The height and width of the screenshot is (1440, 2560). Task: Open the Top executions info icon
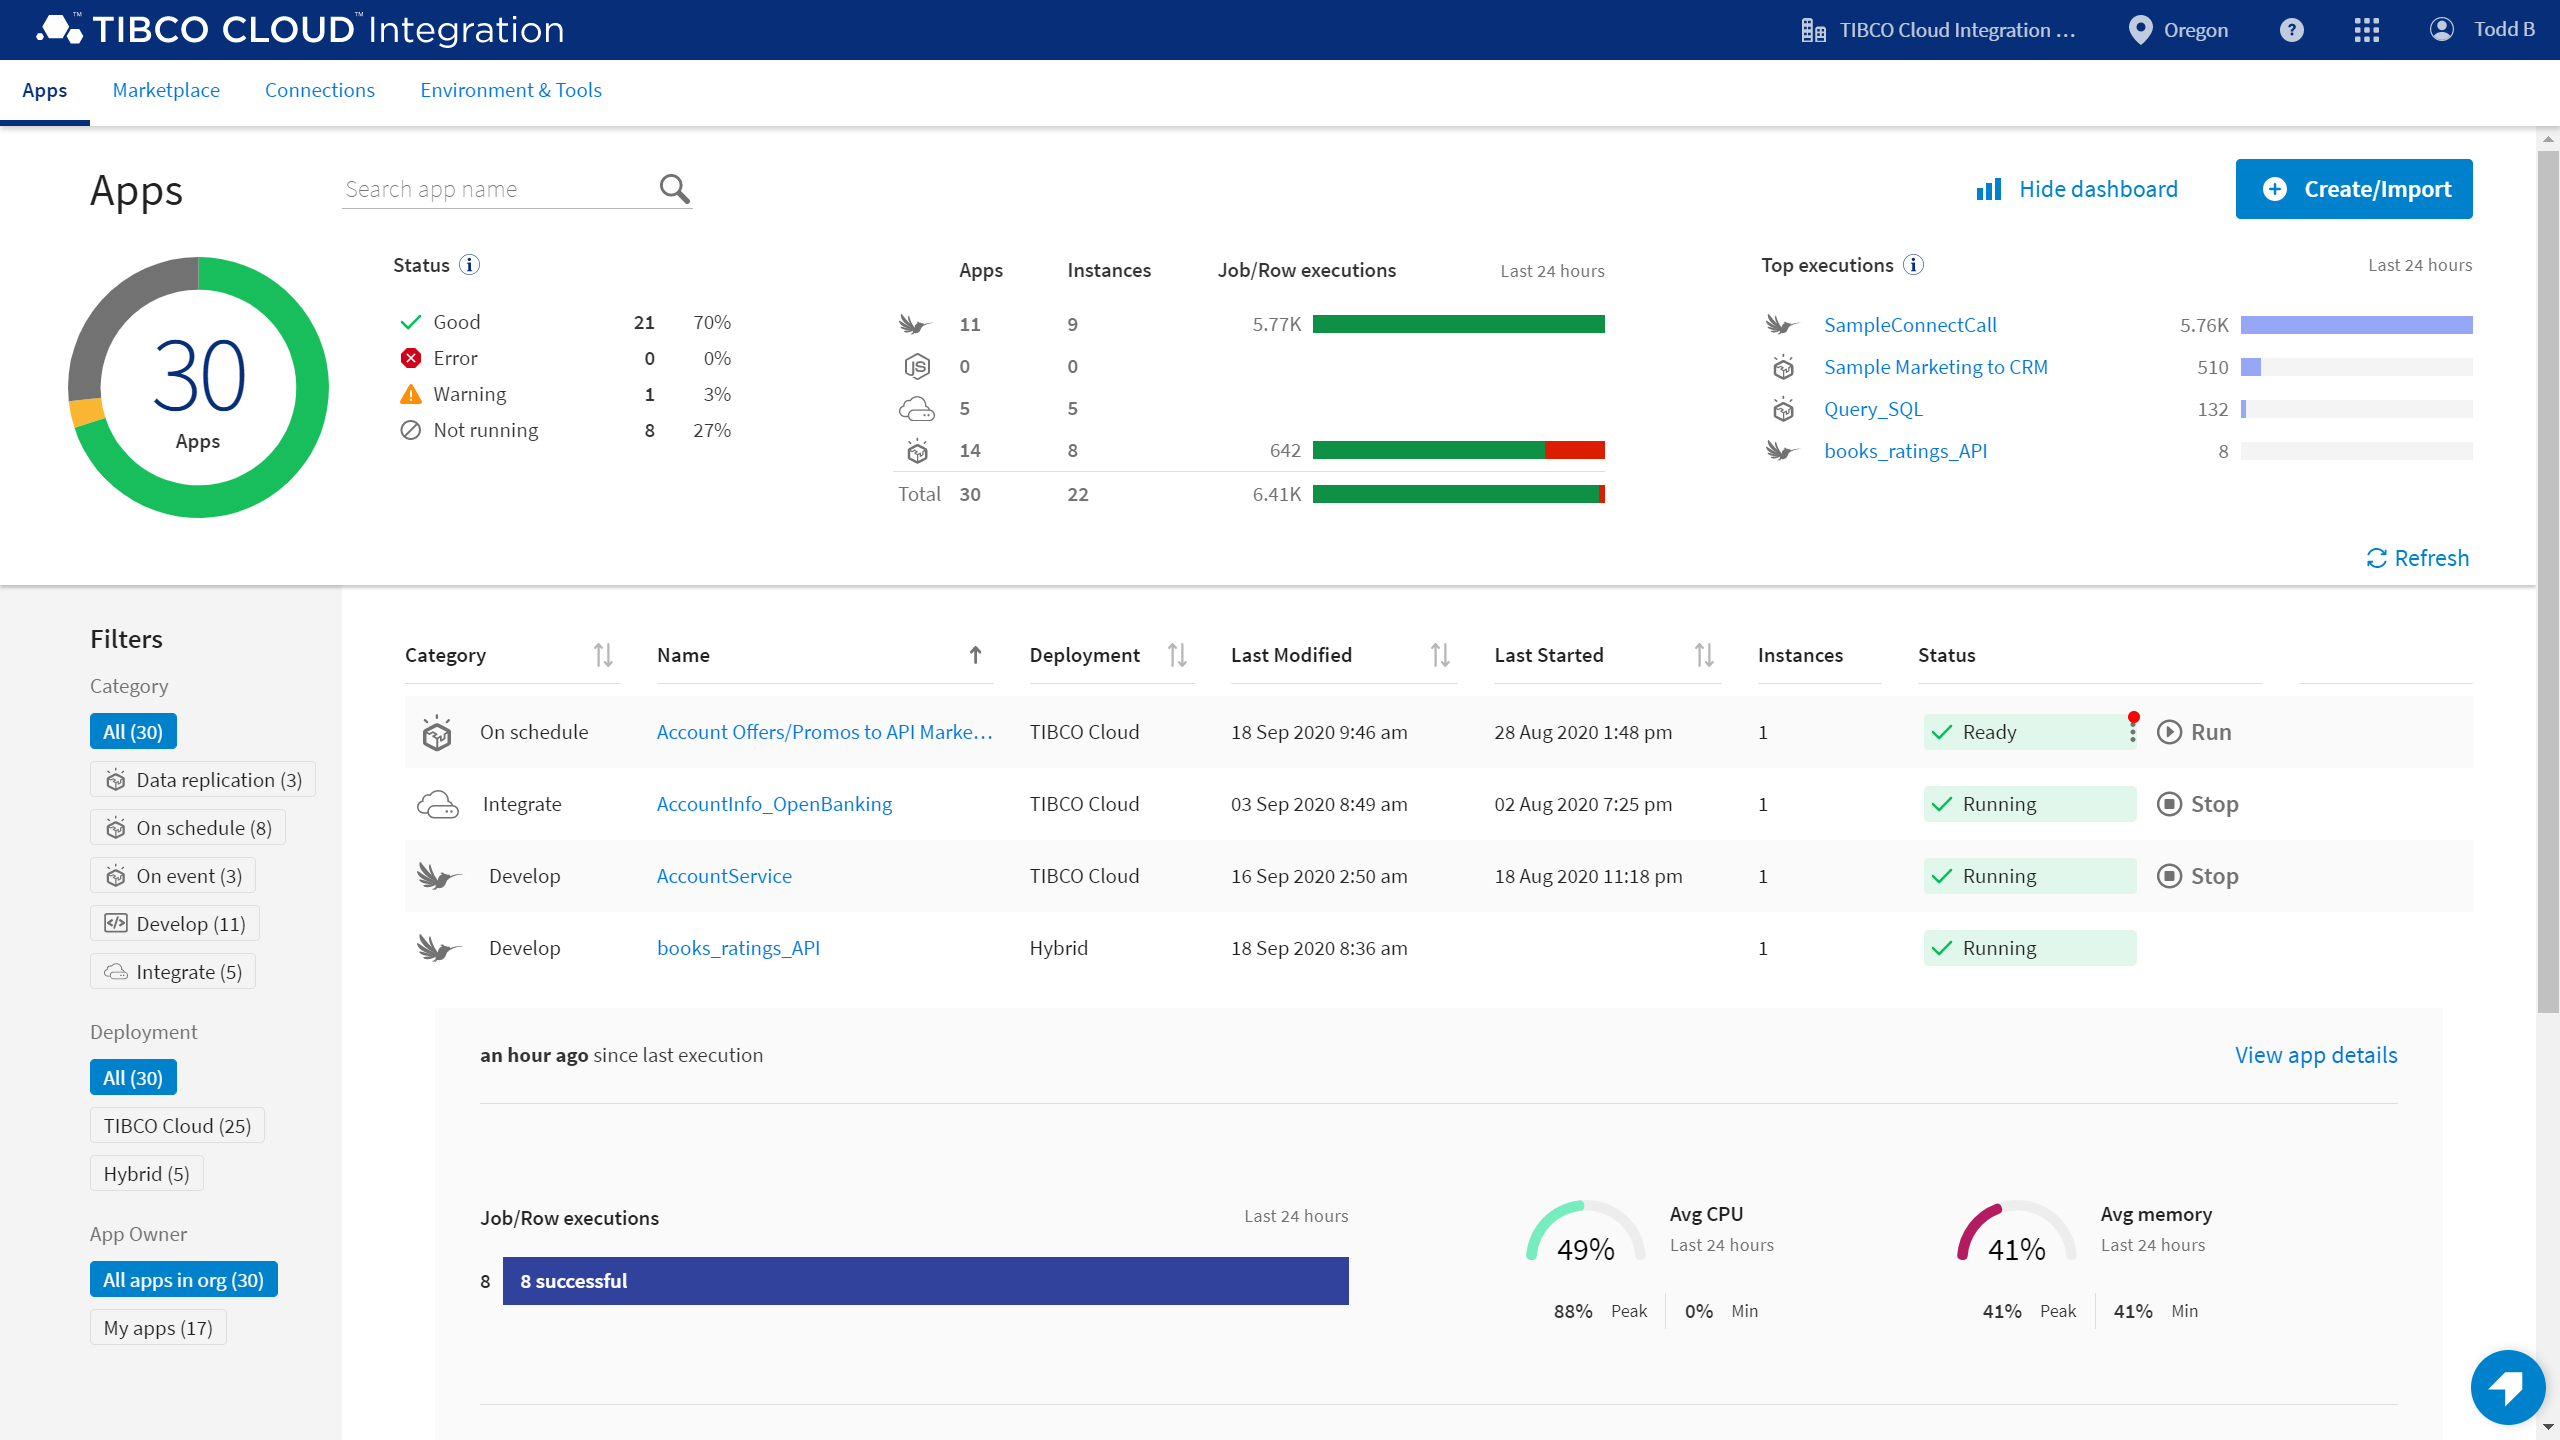1913,265
